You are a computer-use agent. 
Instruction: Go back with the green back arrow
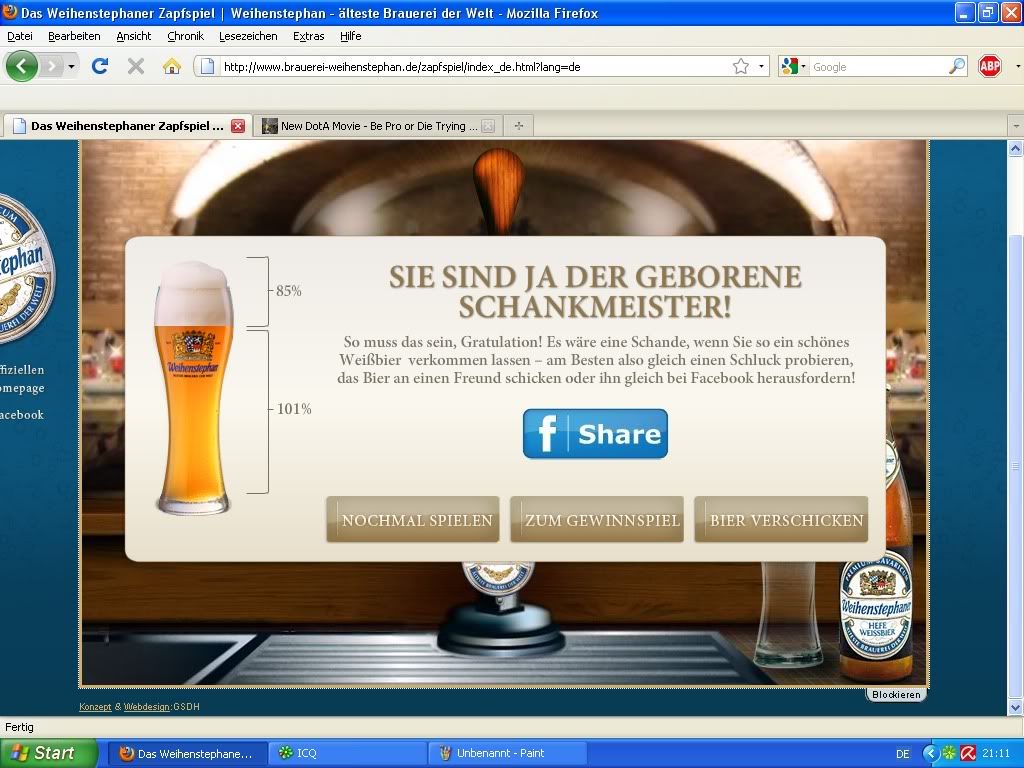[22, 66]
